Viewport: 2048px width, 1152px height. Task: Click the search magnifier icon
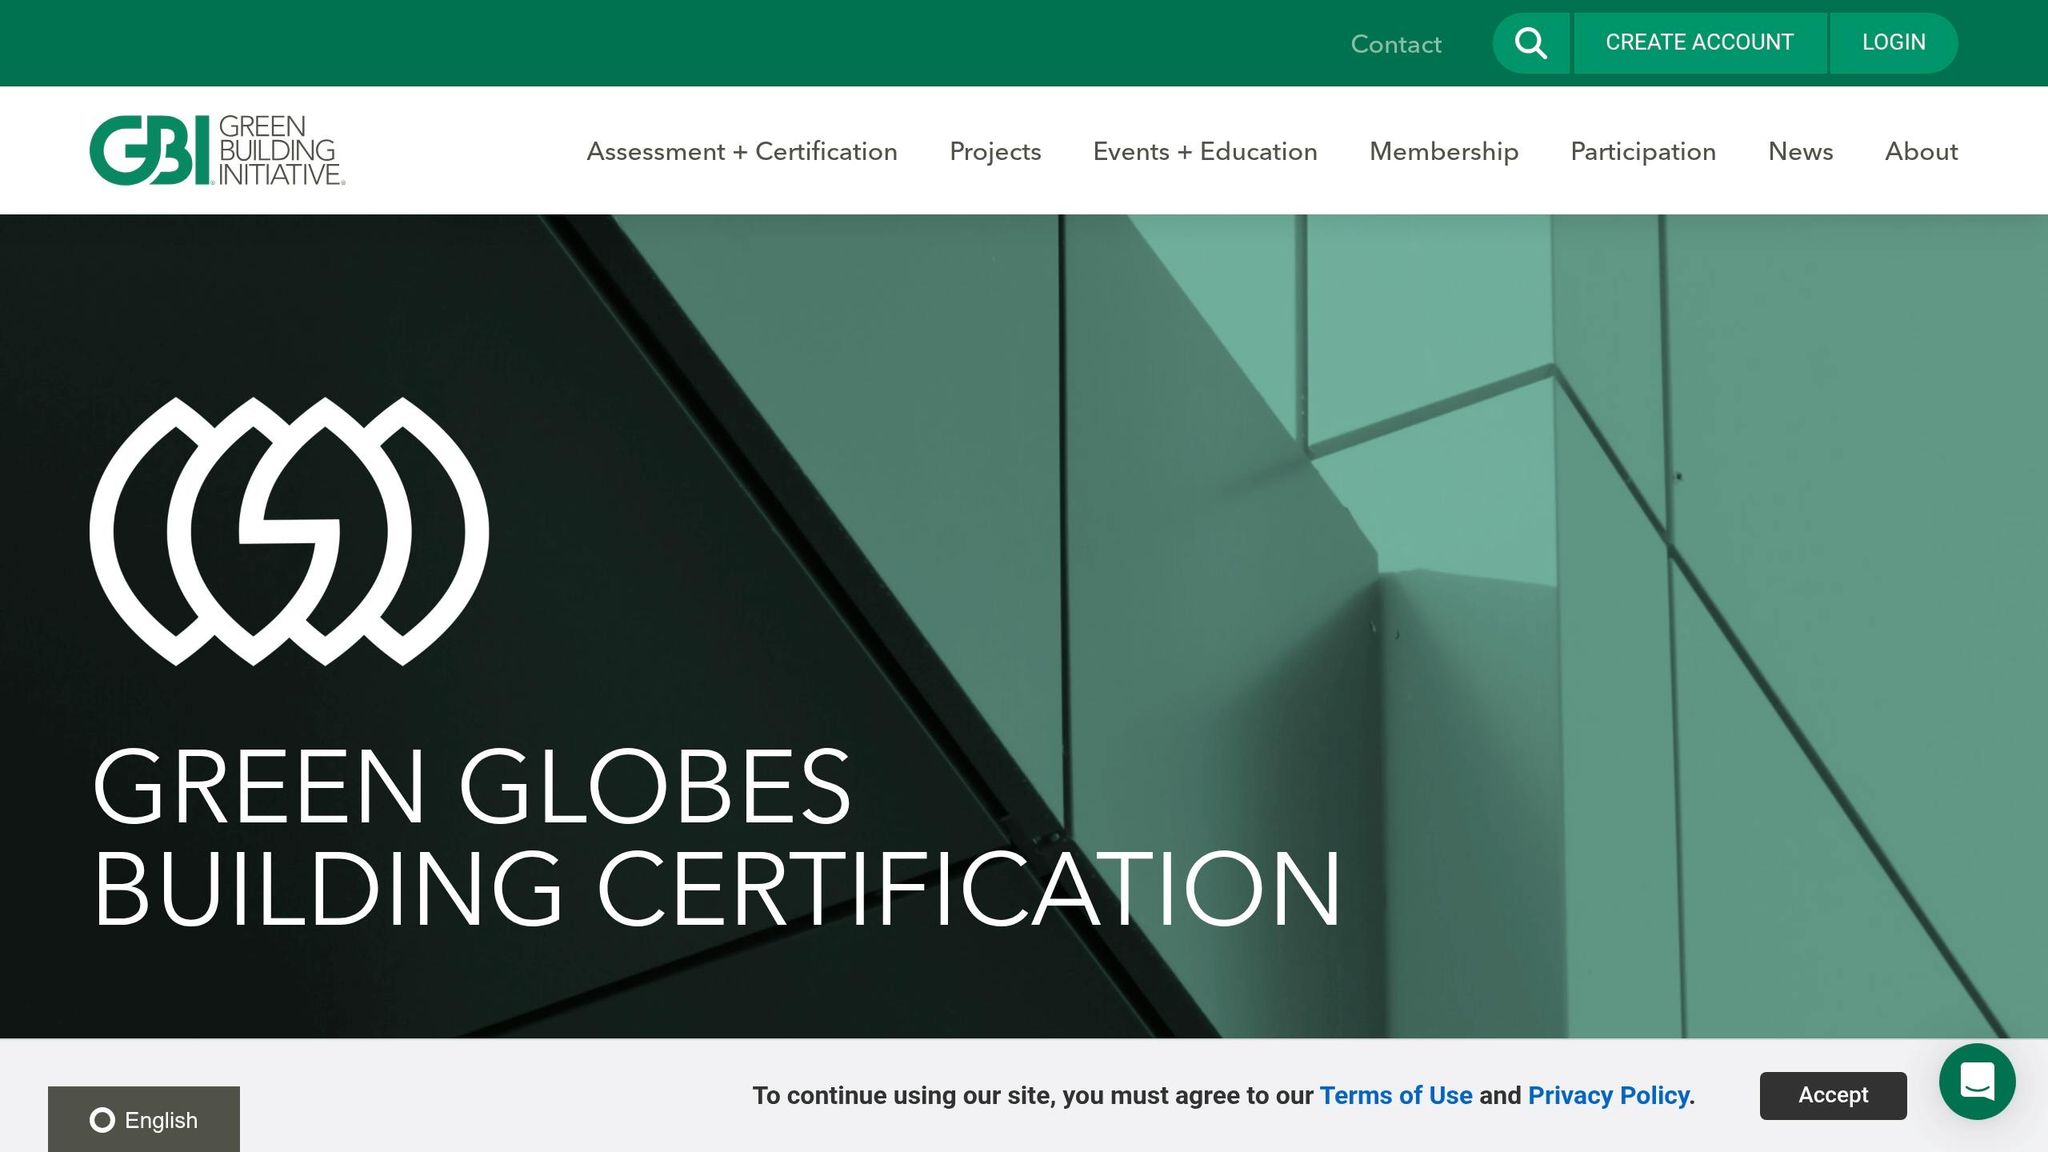click(1531, 43)
